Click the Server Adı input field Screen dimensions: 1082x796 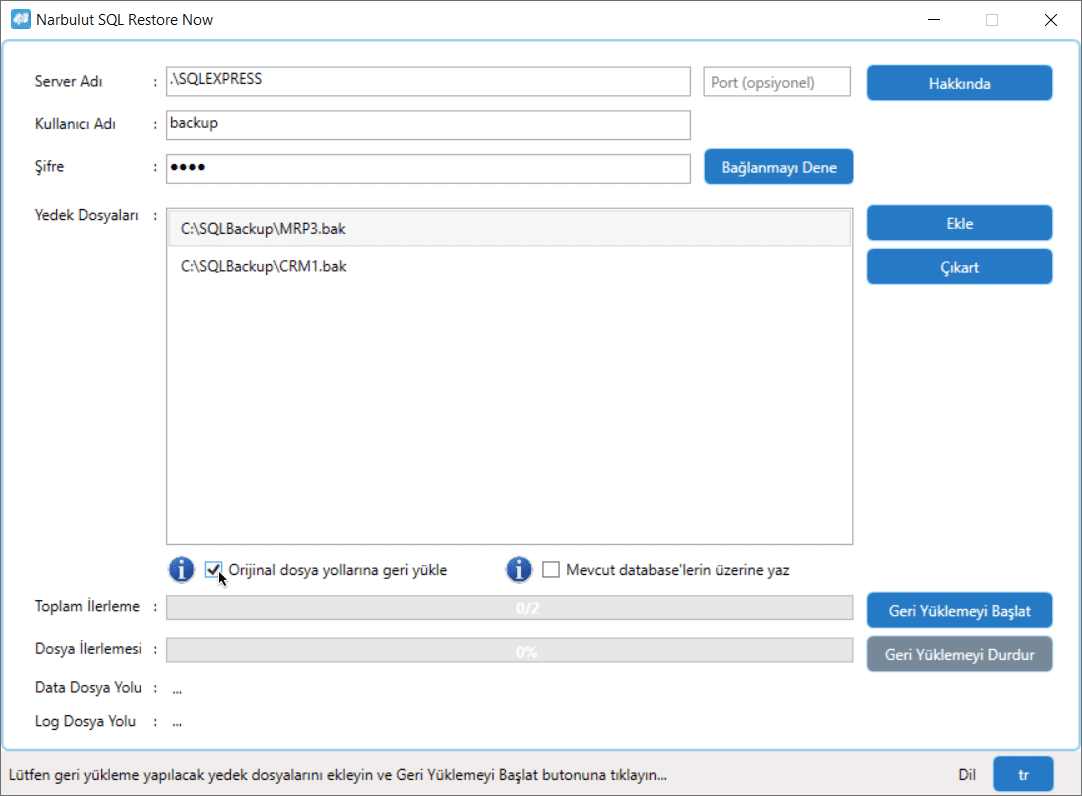coord(428,81)
